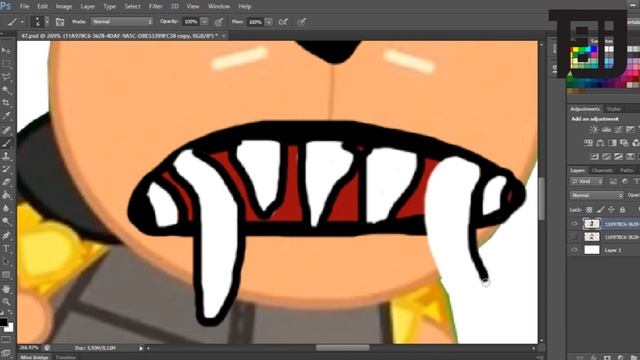This screenshot has width=640, height=360.
Task: Select the Healing Brush tool
Action: pos(6,130)
